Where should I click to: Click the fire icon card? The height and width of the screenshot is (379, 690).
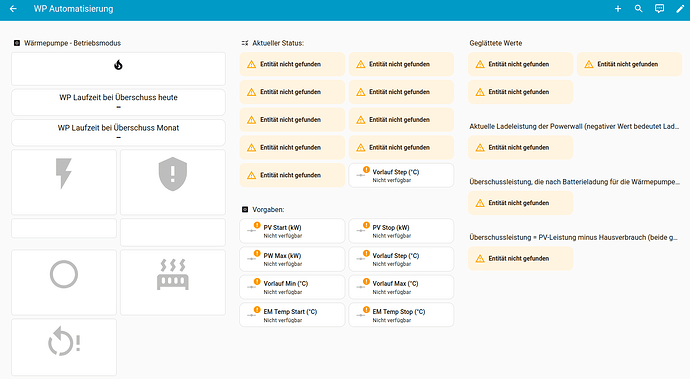click(x=118, y=69)
